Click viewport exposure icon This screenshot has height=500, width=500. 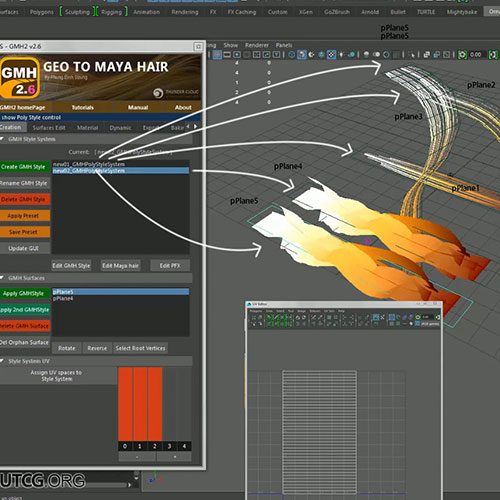tap(462, 54)
